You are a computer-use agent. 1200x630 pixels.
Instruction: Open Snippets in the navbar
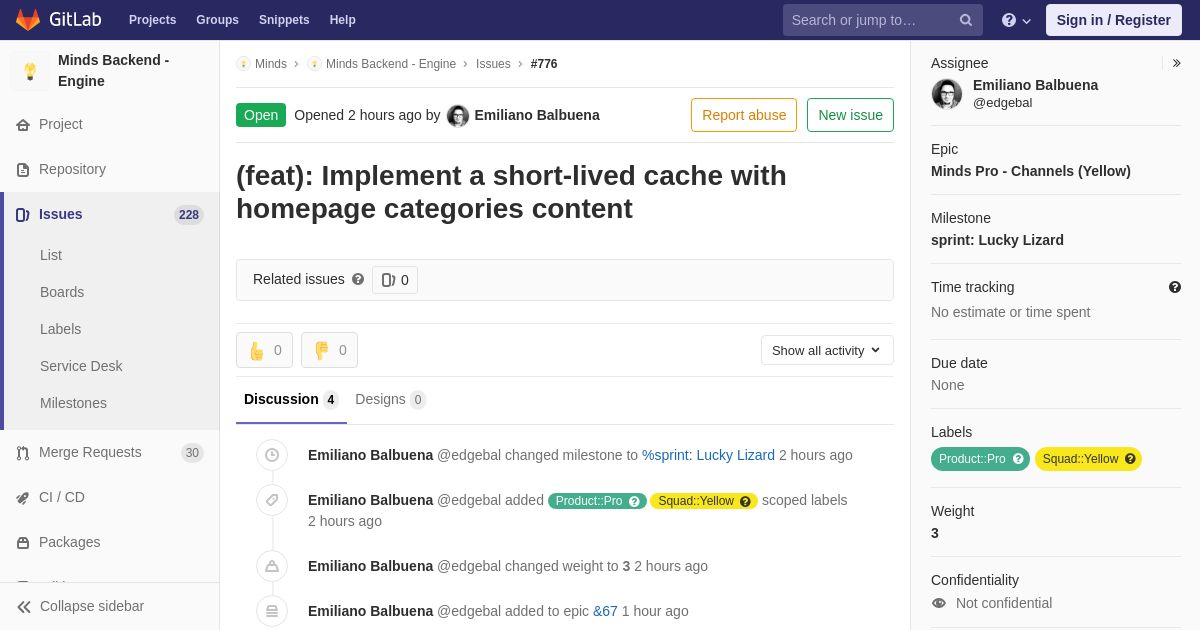point(284,20)
